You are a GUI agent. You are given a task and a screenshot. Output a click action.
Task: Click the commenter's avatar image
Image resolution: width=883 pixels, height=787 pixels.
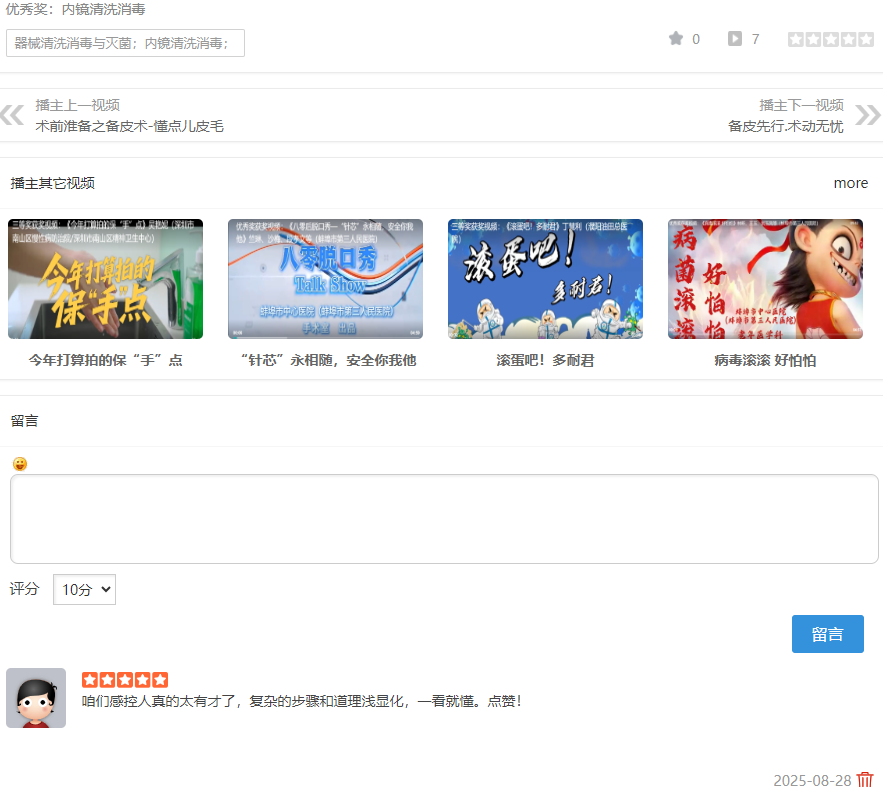pyautogui.click(x=36, y=698)
